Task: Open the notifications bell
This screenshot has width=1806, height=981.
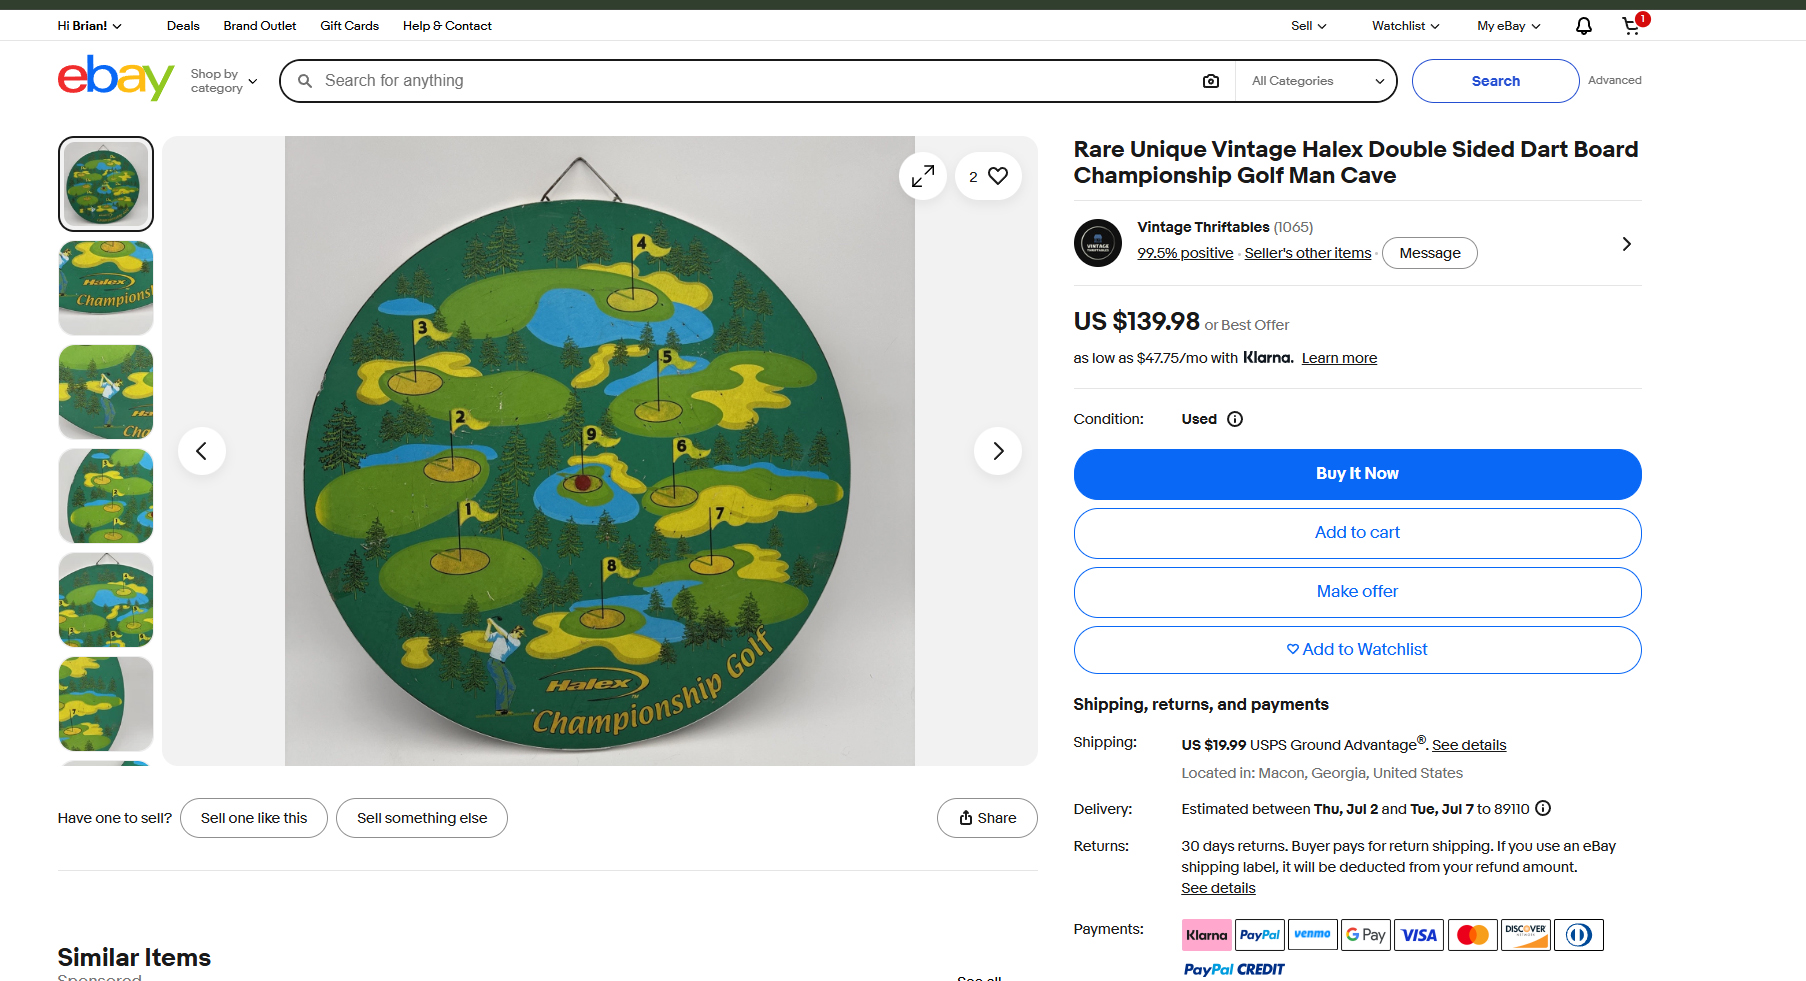Action: (1583, 26)
